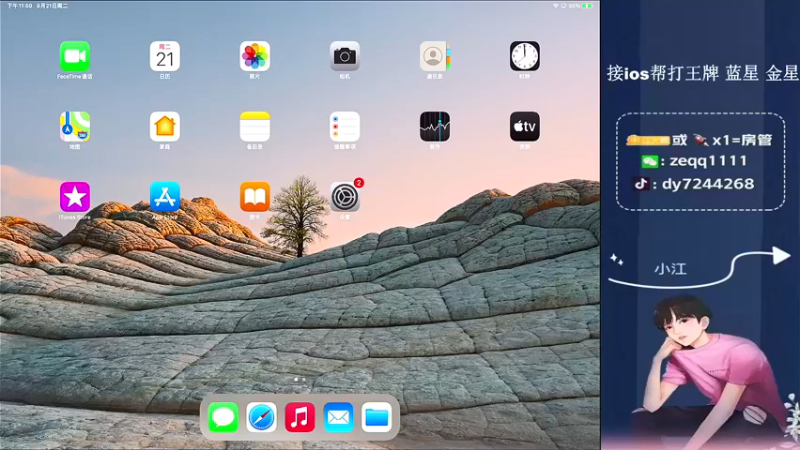Open the iTunes Store app
This screenshot has width=800, height=450.
click(75, 197)
